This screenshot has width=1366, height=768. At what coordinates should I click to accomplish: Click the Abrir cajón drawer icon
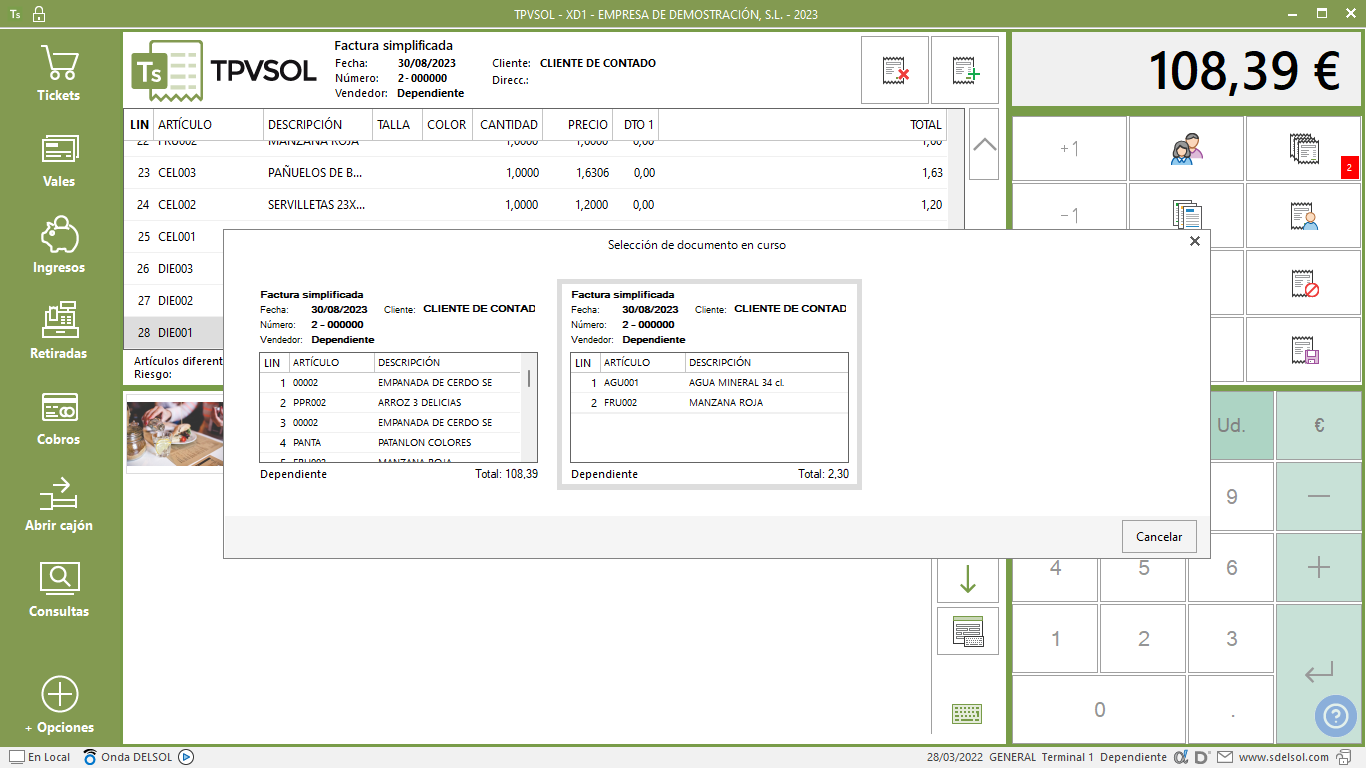(x=58, y=504)
